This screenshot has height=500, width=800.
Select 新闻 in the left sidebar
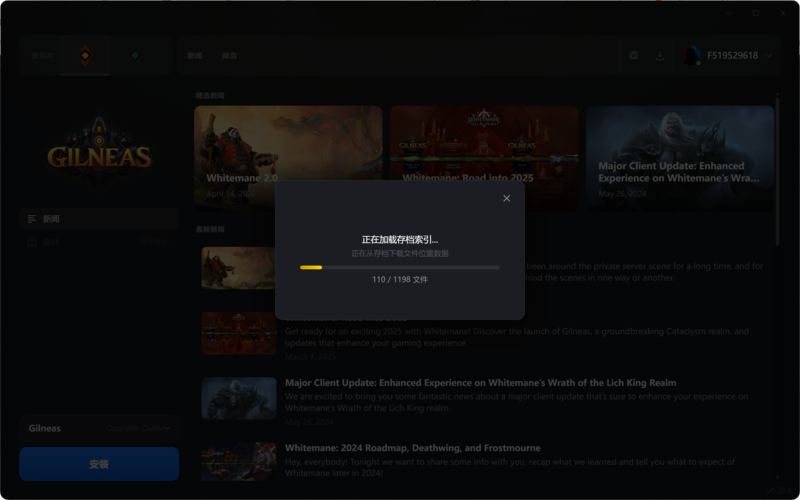click(99, 219)
